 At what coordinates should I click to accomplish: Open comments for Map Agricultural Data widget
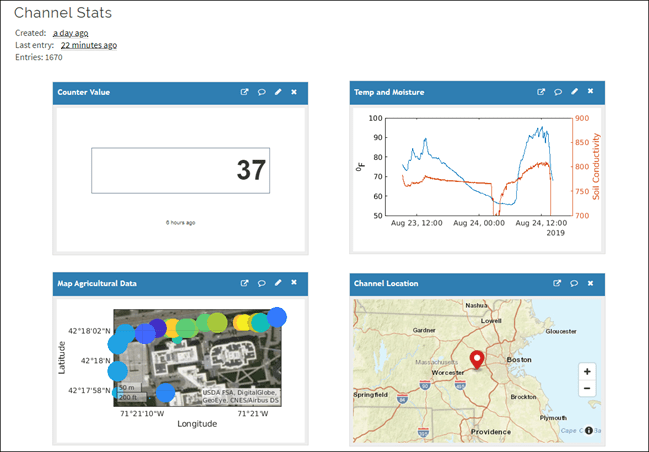(262, 283)
